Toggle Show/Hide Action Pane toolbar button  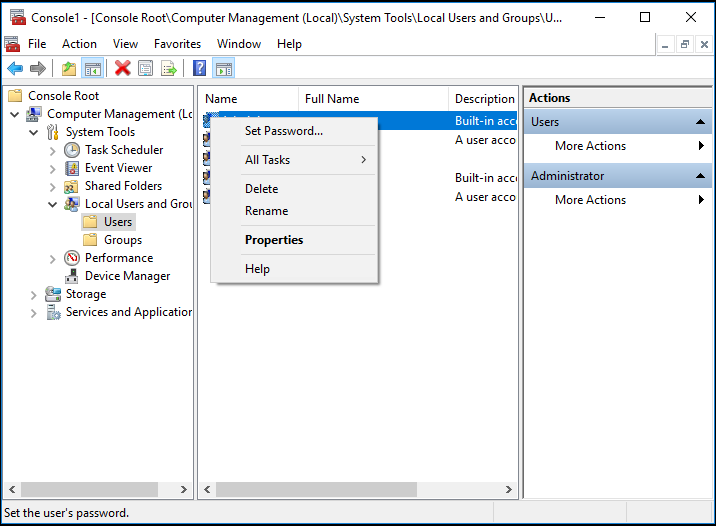(224, 68)
